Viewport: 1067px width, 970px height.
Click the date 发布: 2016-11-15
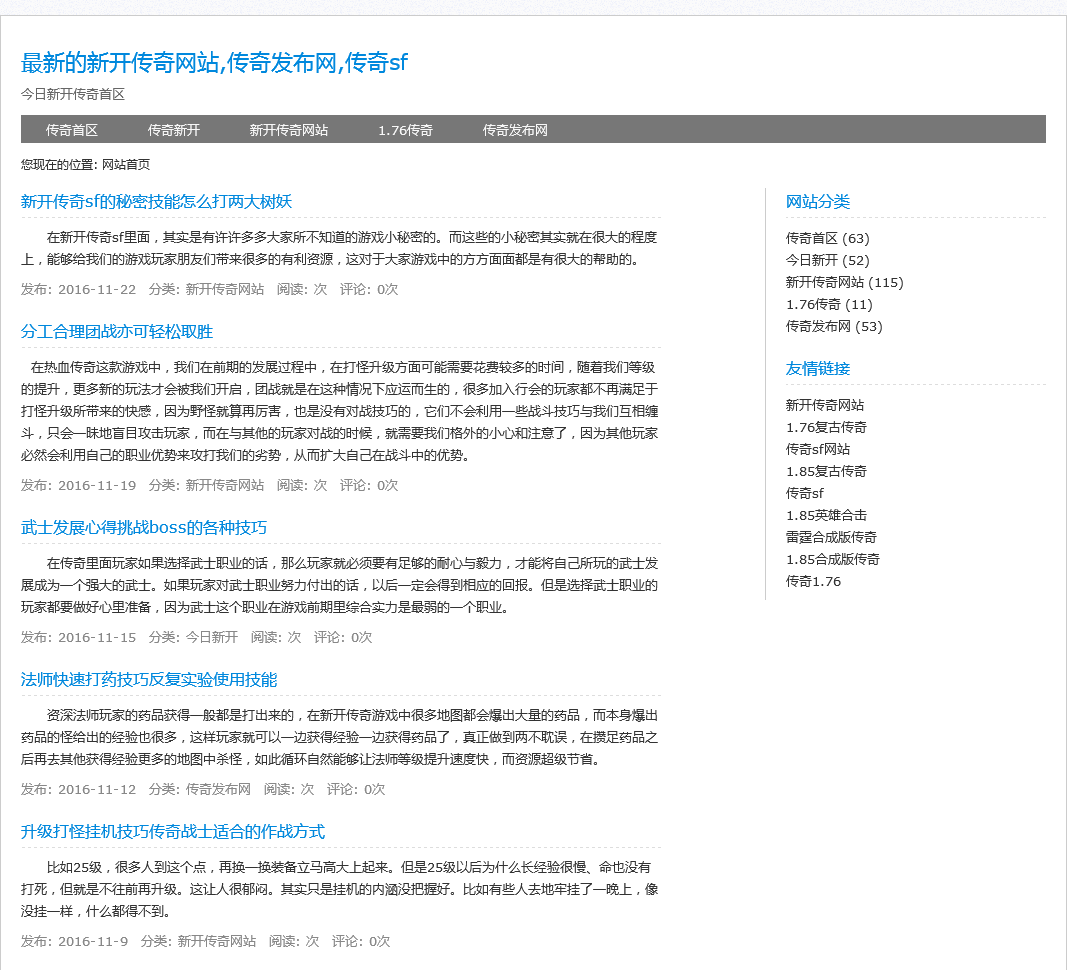tap(78, 637)
